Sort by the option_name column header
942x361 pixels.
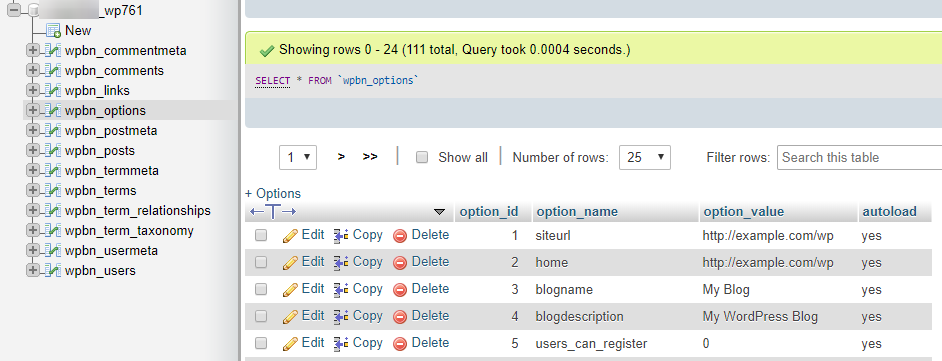577,211
